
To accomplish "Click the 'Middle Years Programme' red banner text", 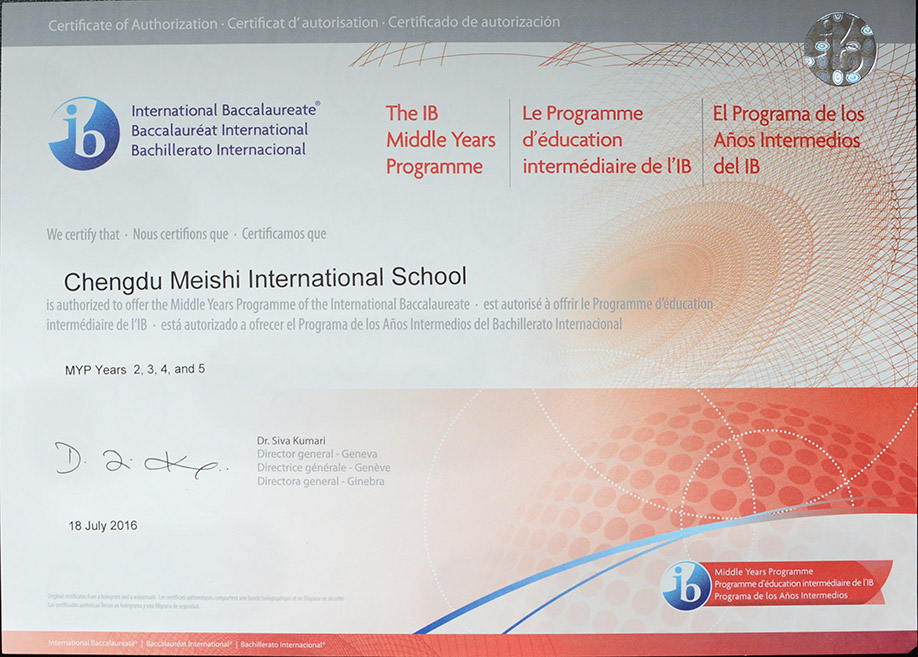I will [763, 571].
